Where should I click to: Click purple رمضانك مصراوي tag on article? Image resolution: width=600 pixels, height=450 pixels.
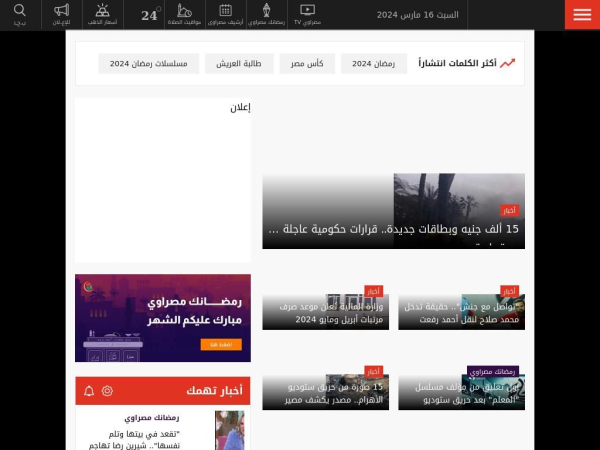tap(493, 371)
